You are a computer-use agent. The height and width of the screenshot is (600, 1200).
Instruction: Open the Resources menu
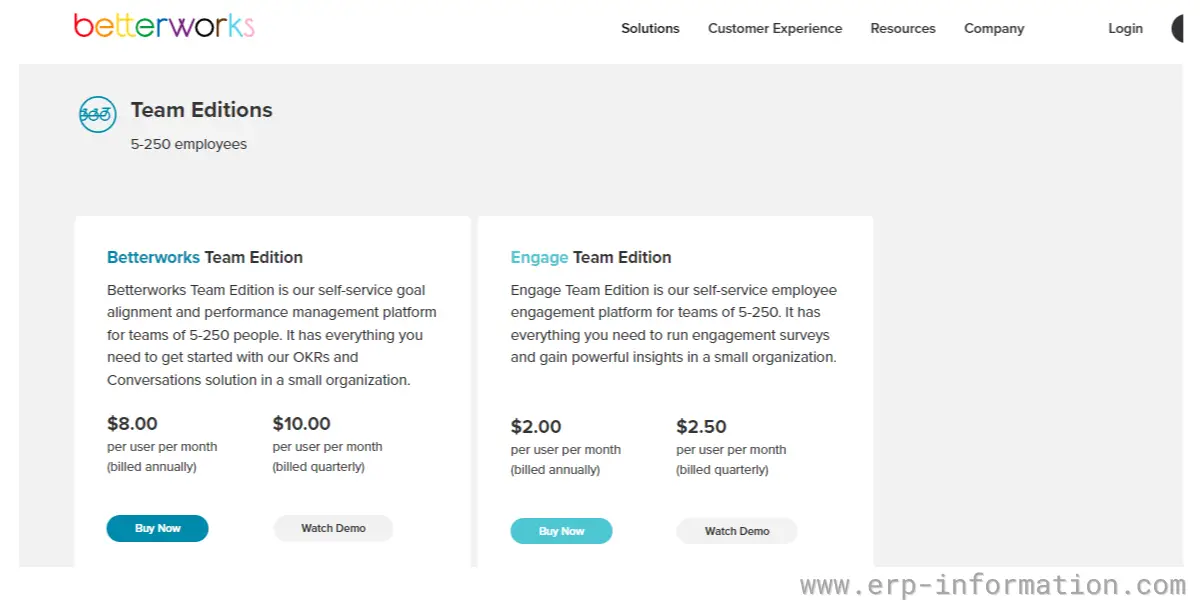903,28
